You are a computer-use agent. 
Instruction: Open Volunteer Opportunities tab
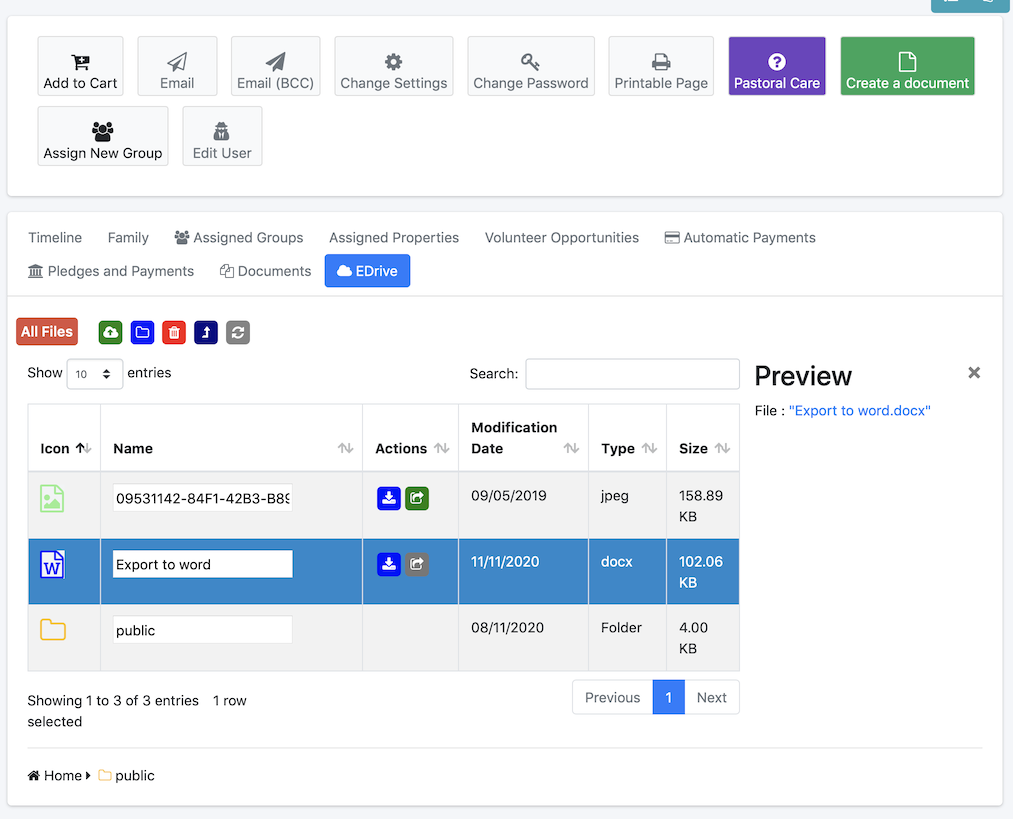(561, 238)
